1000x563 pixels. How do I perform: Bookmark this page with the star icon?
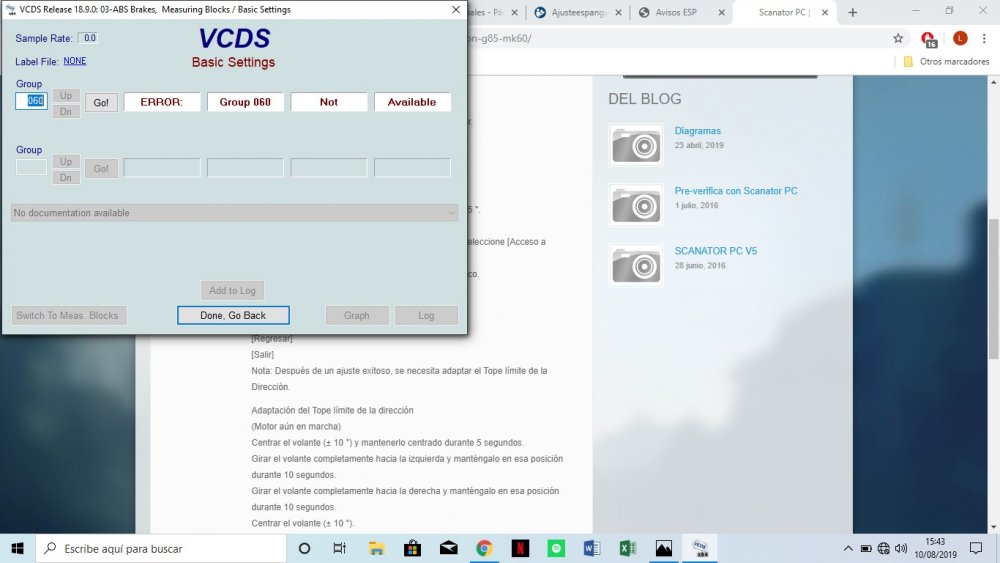898,38
